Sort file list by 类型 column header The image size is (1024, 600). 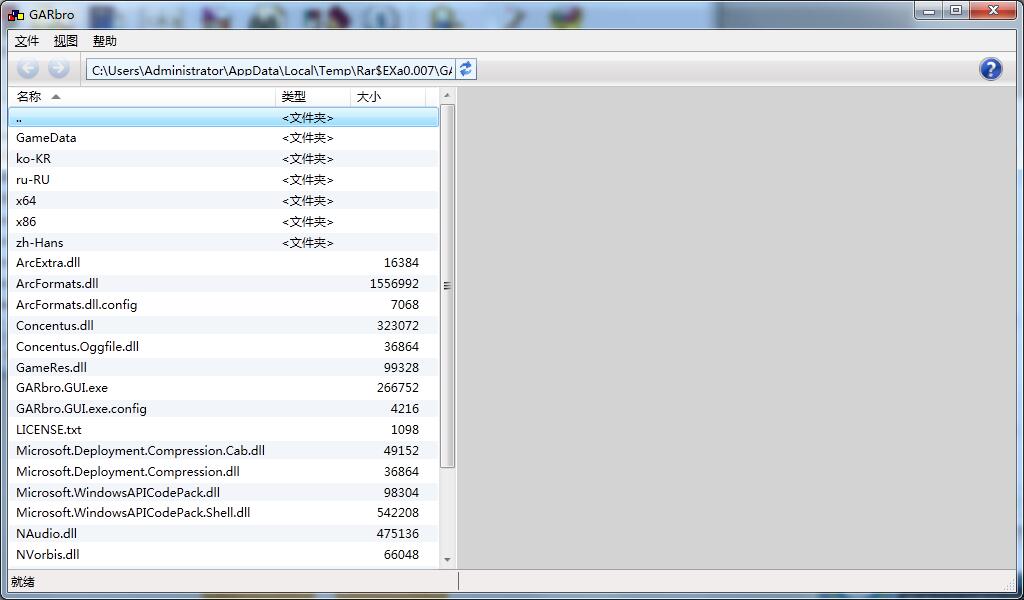(293, 97)
